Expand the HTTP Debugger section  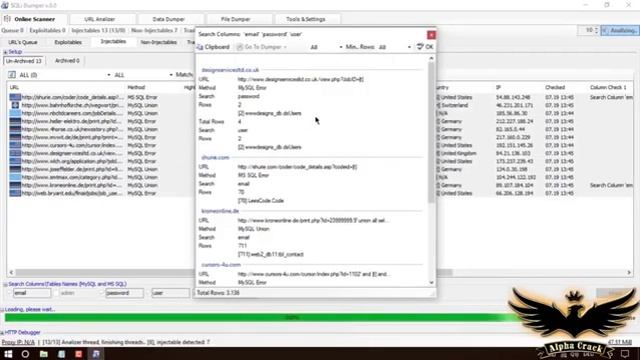[2, 333]
